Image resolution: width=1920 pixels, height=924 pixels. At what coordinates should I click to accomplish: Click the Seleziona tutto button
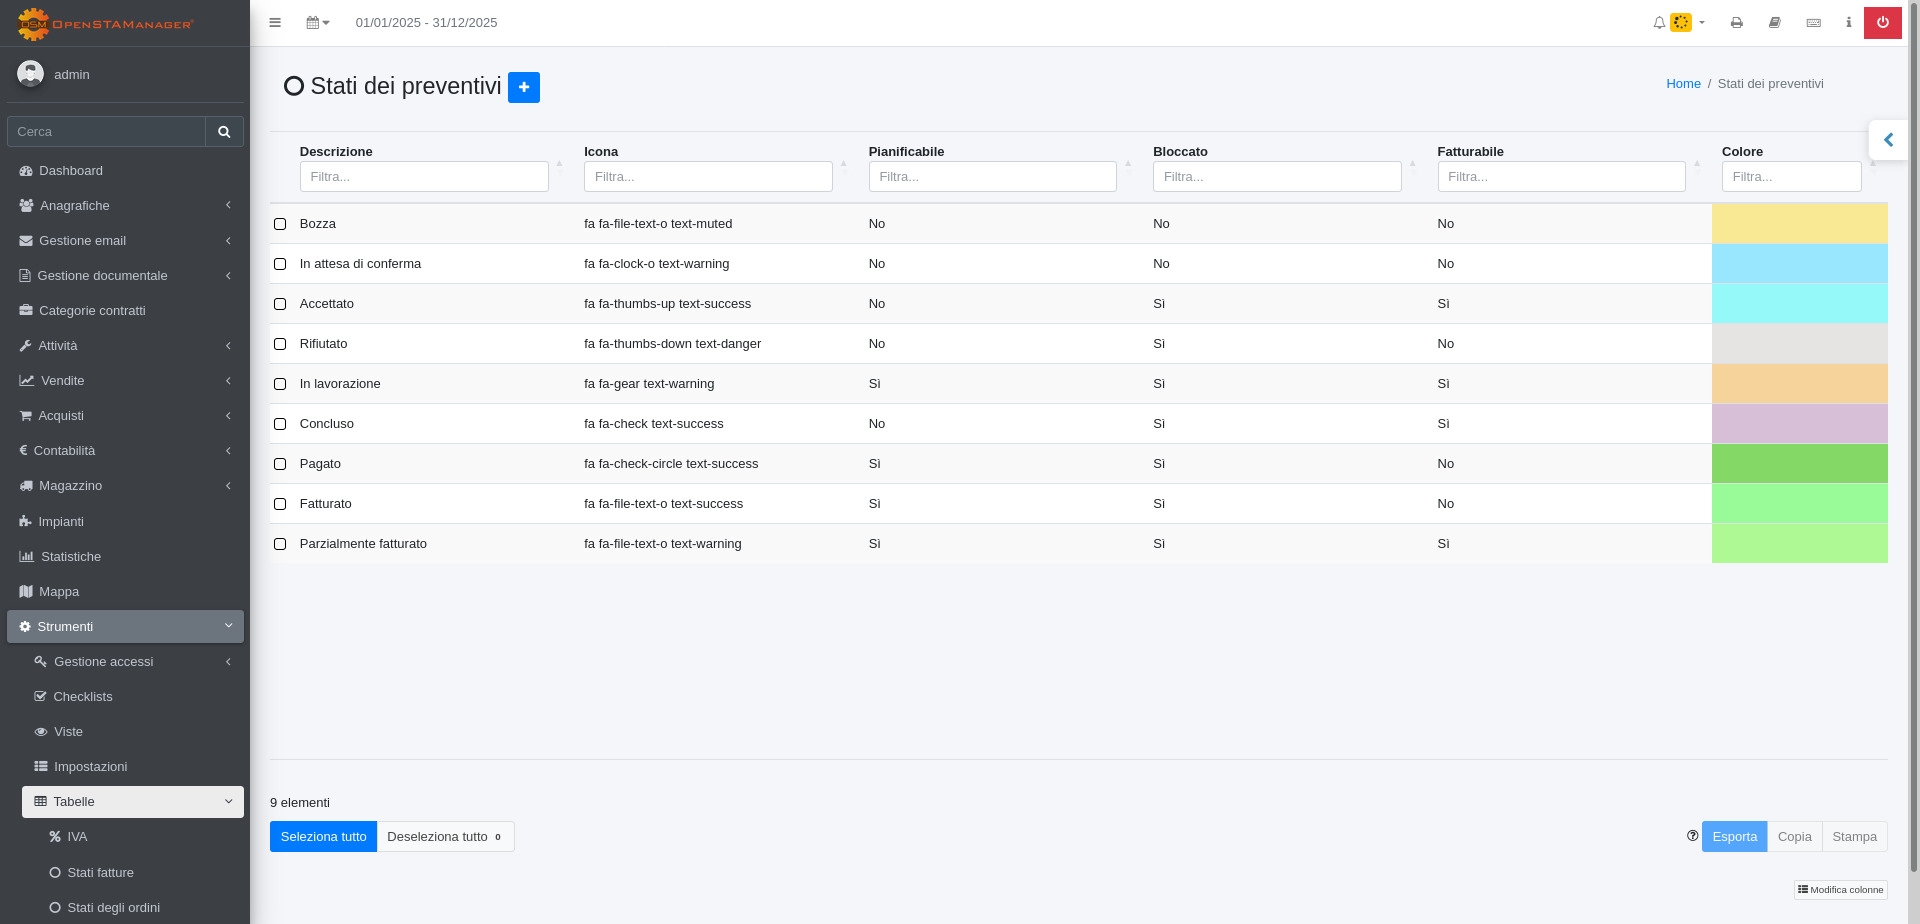323,836
